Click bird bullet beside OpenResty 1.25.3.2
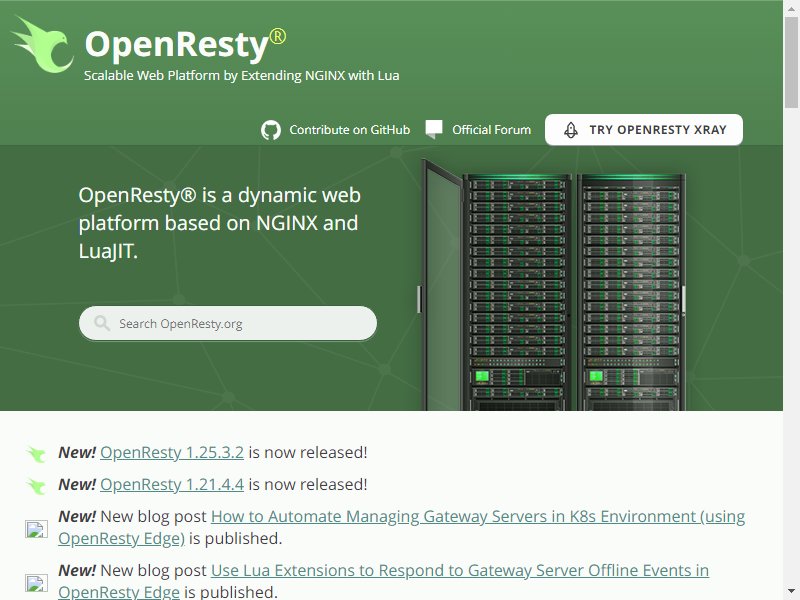 36,454
